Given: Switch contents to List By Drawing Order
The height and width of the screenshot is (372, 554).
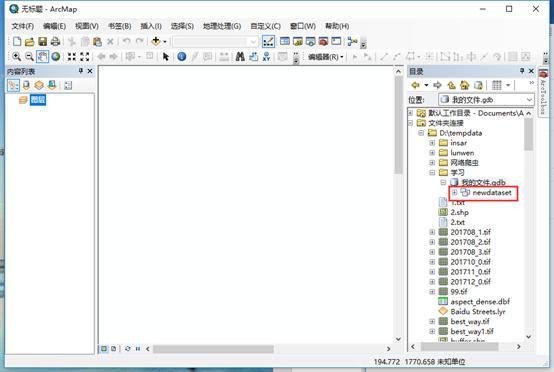Looking at the screenshot, I should tap(13, 85).
